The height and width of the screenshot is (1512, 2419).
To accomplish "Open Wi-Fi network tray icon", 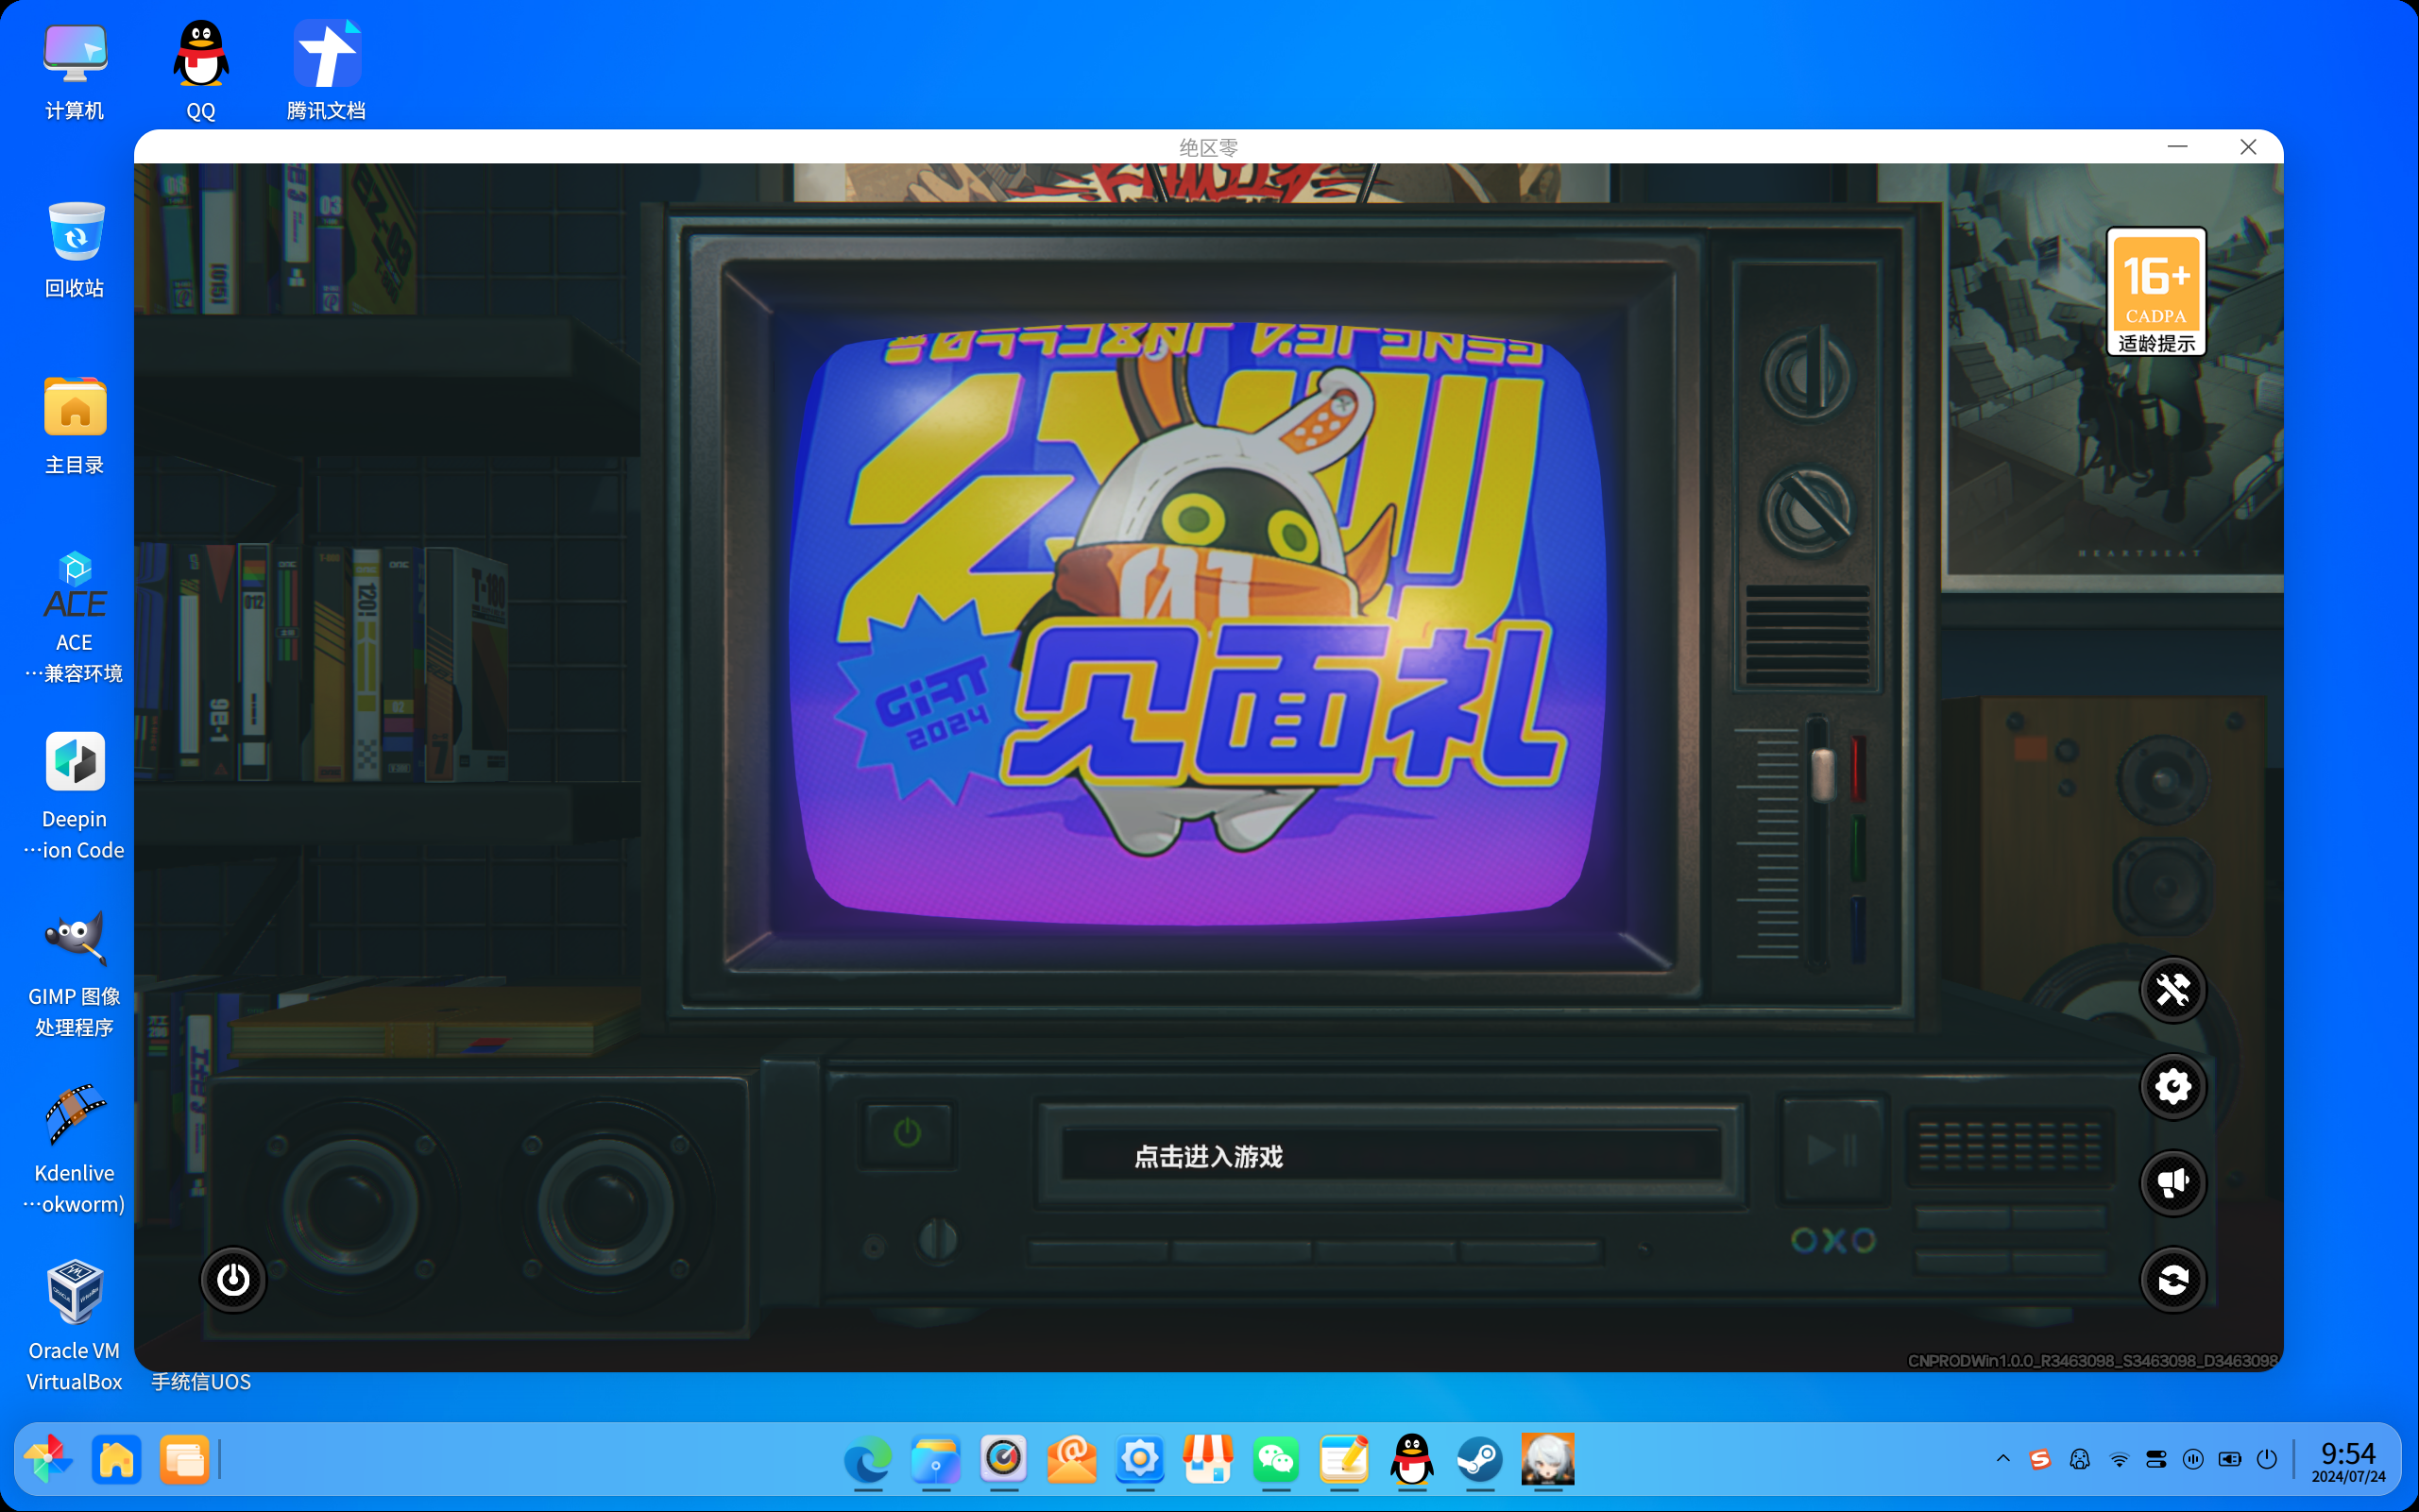I will point(2119,1459).
